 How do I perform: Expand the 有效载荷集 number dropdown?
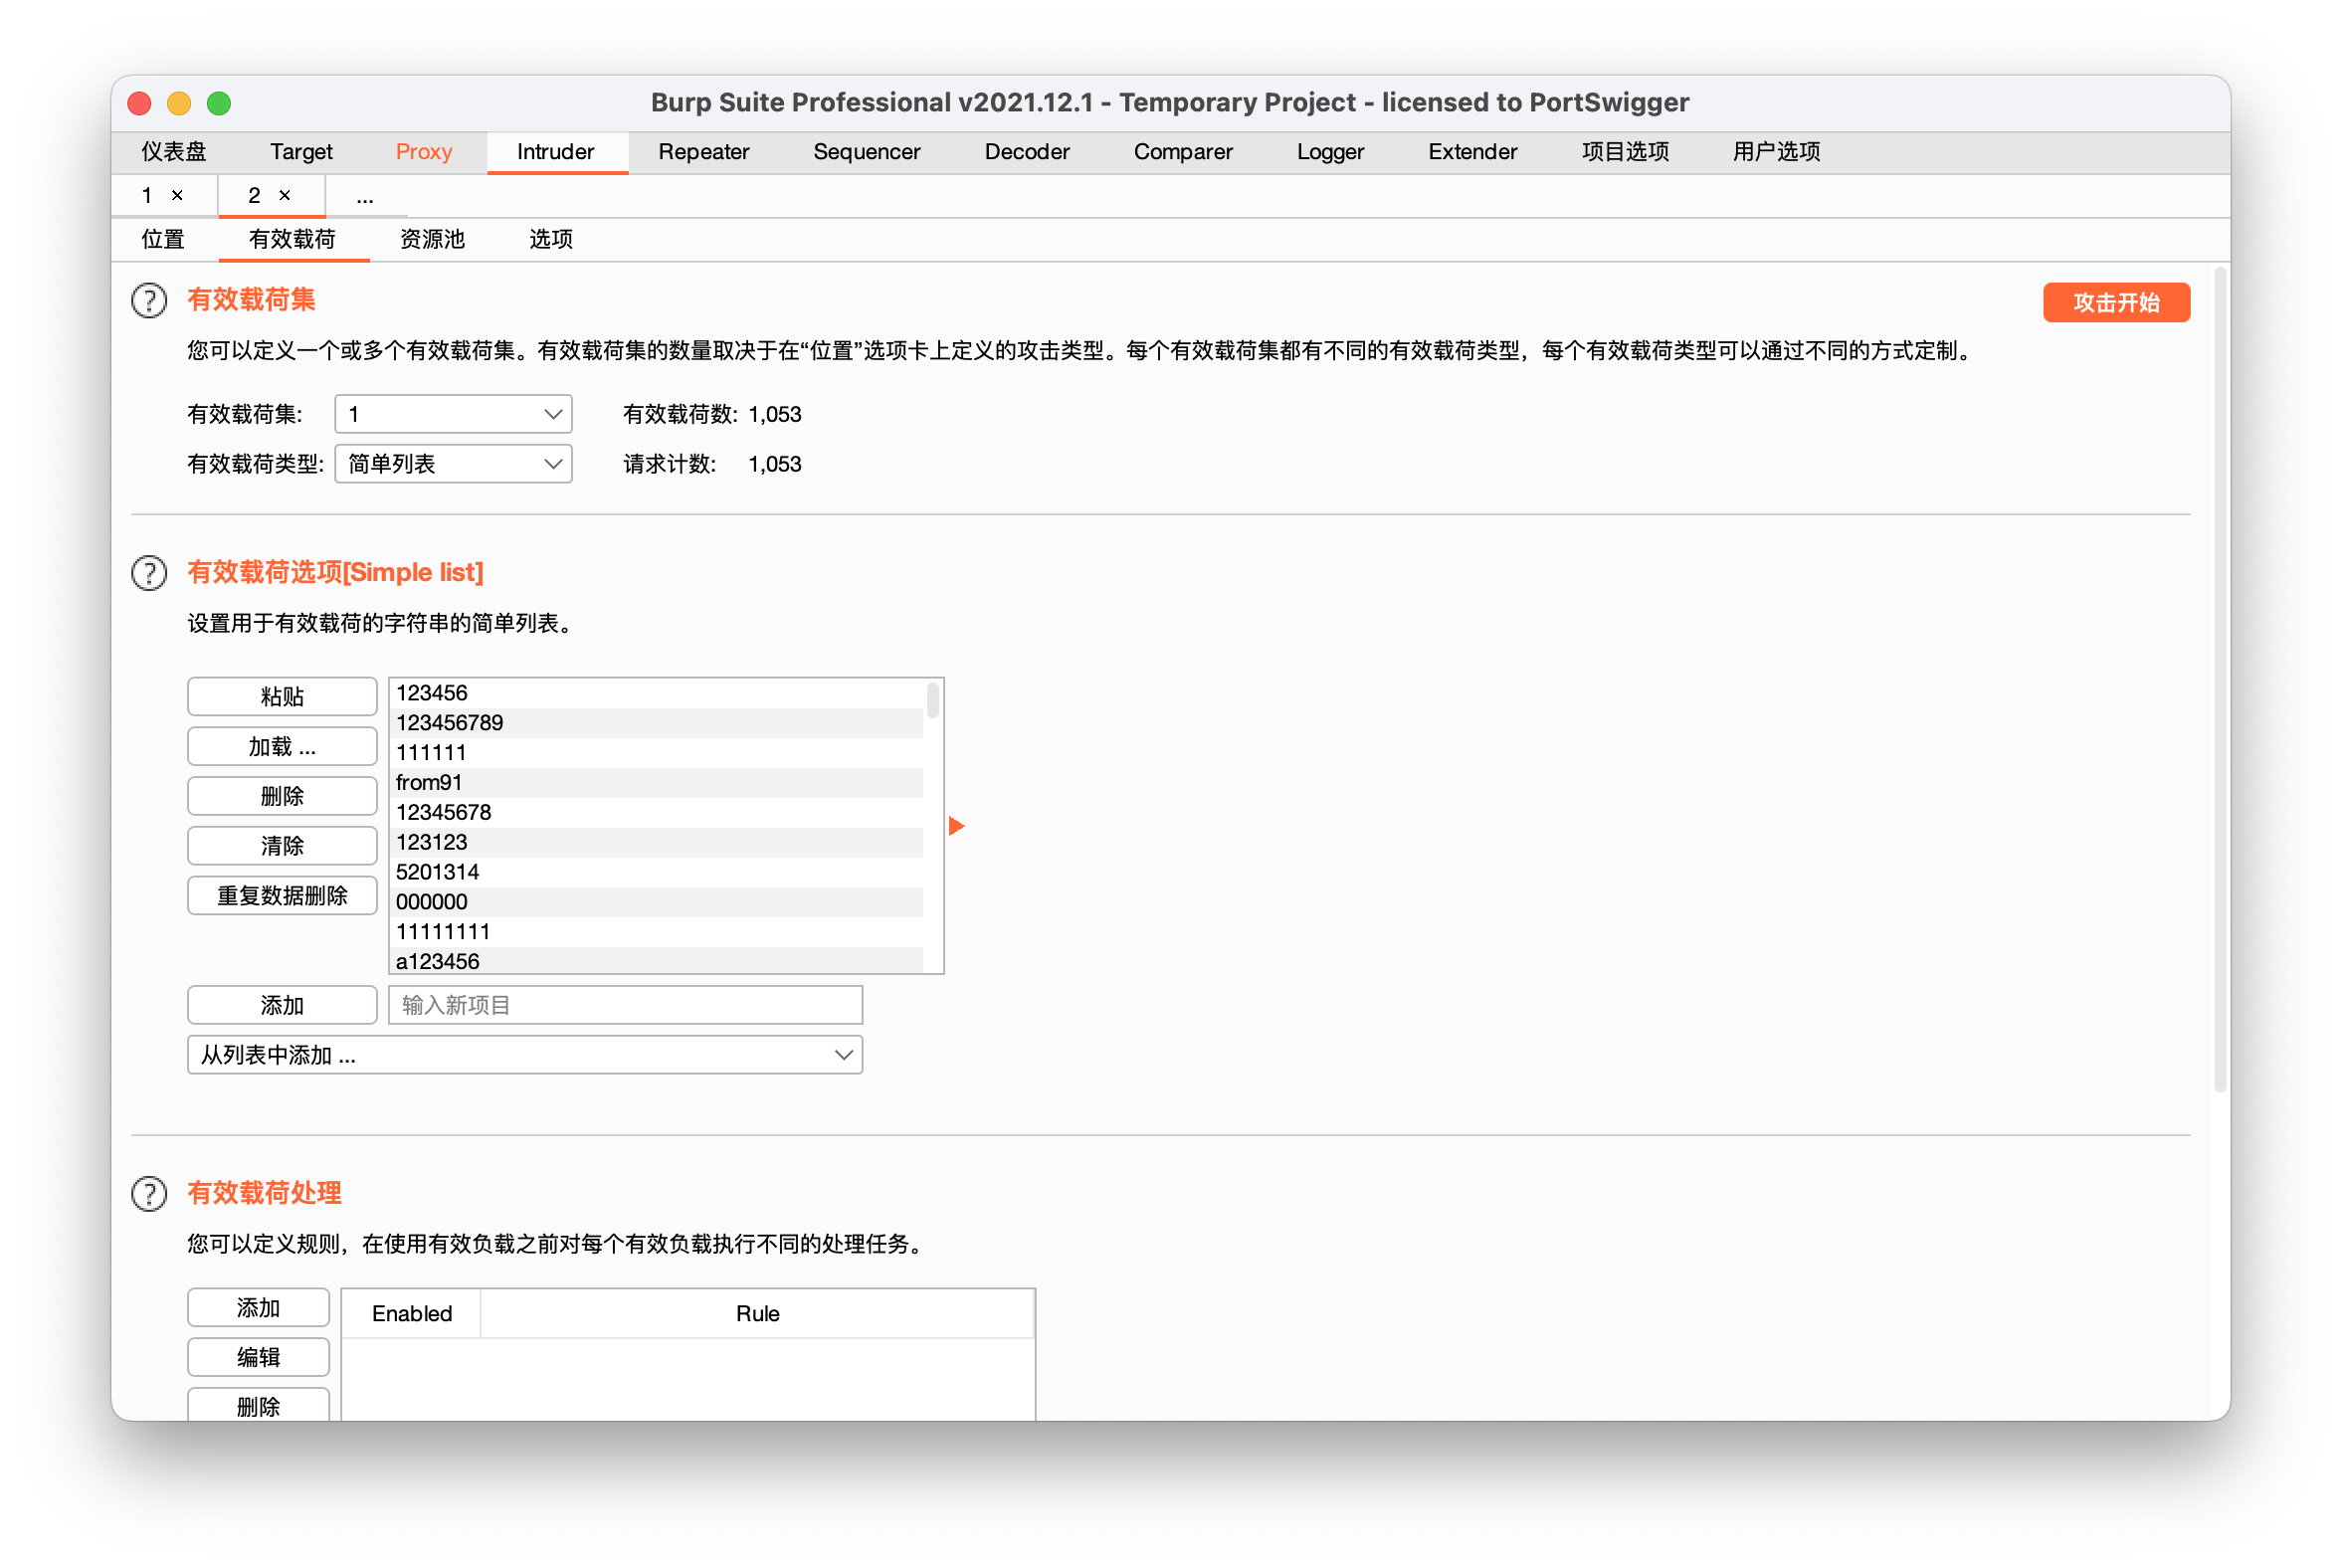click(x=453, y=414)
